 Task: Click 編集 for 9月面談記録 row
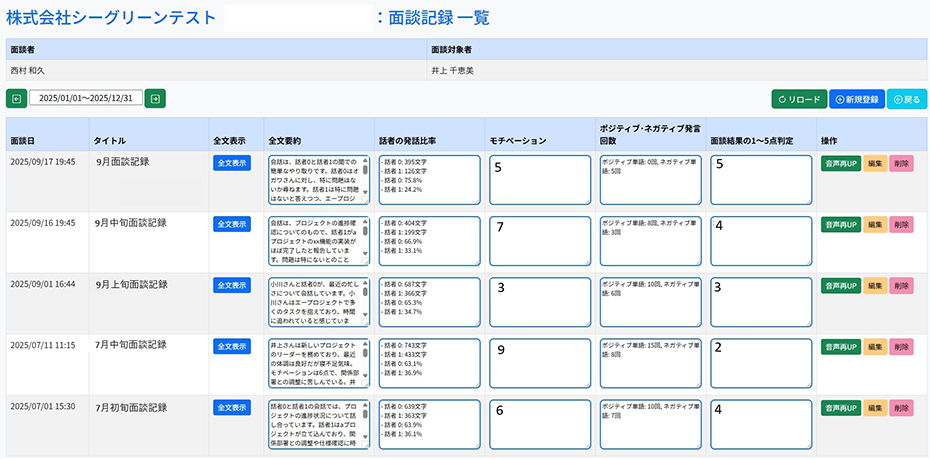coord(874,164)
